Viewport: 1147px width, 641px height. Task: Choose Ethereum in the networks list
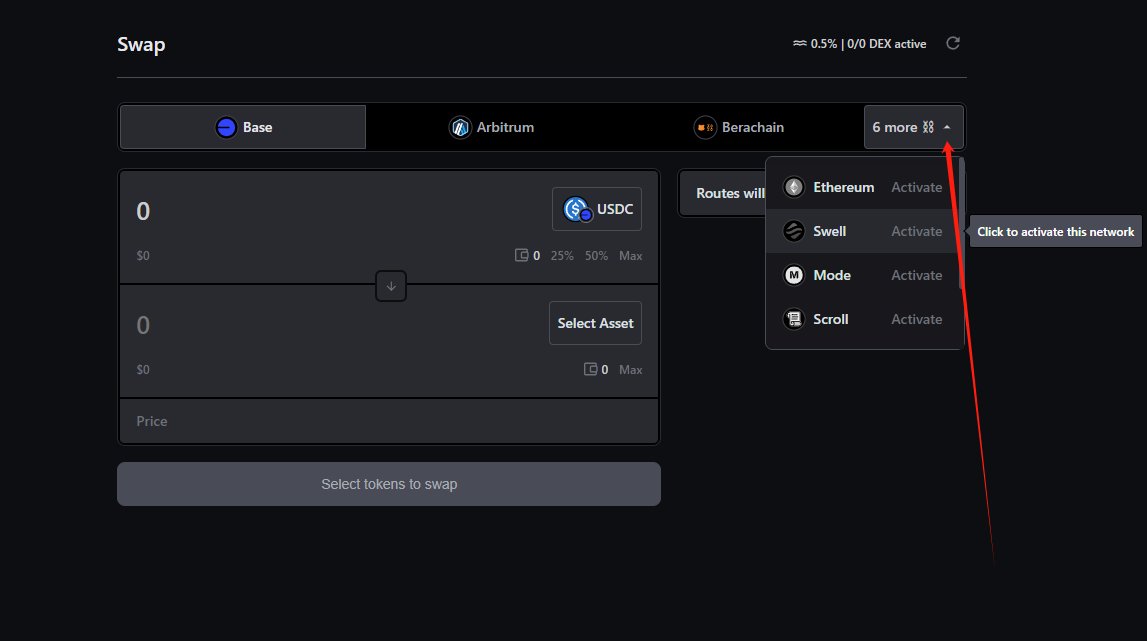[x=862, y=187]
